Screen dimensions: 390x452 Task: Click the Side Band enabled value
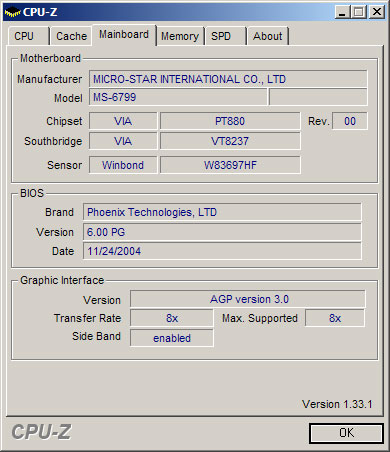tap(172, 338)
